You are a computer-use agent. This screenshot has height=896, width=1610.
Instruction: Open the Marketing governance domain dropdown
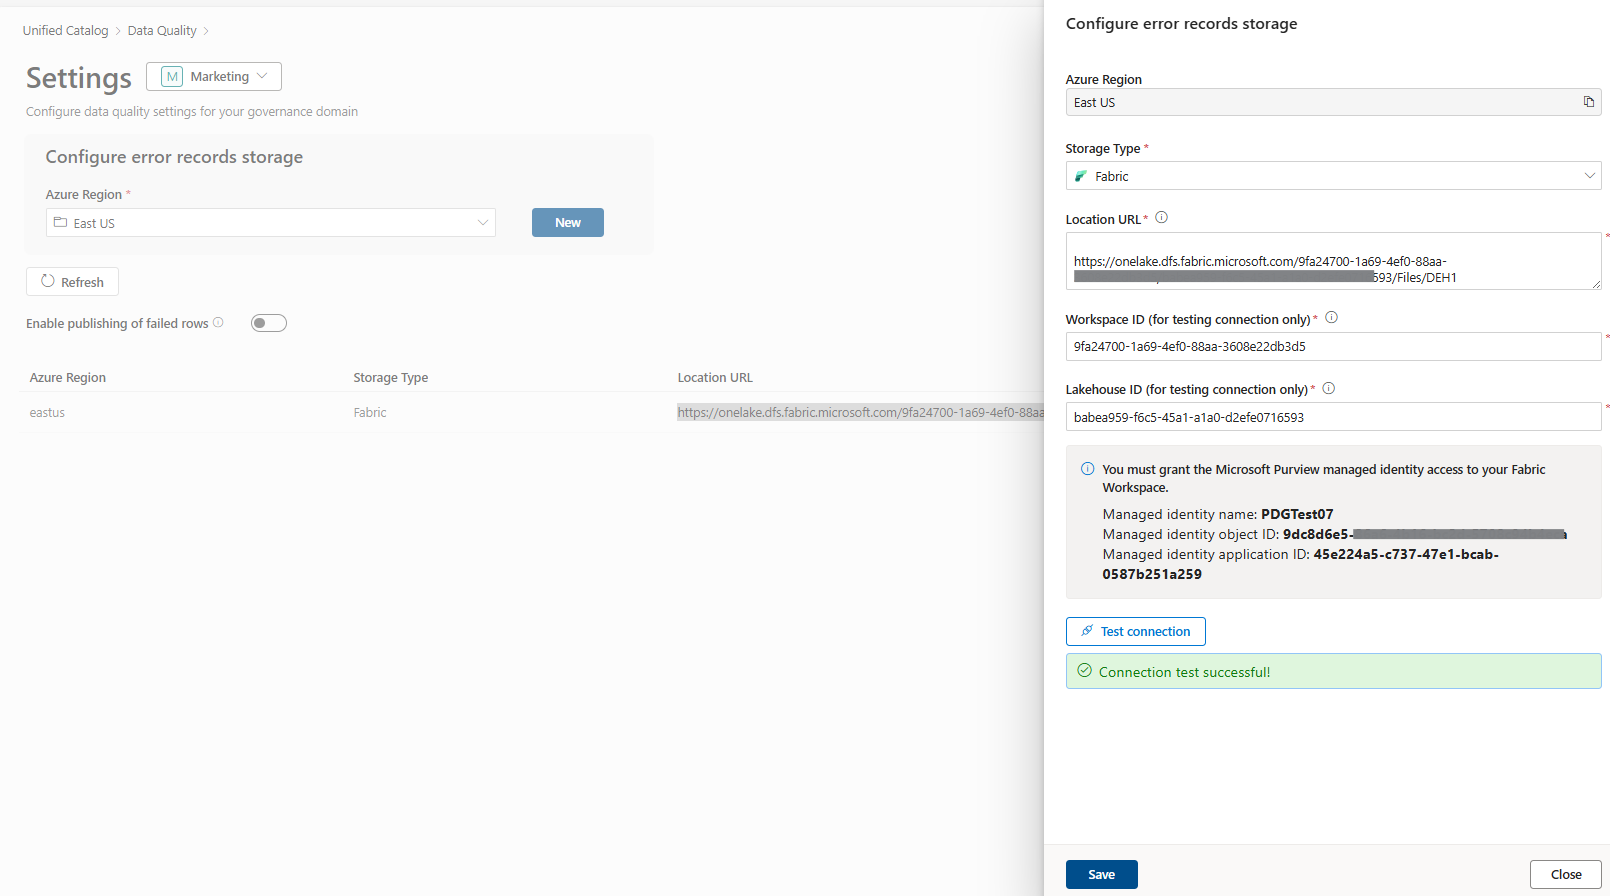coord(214,77)
